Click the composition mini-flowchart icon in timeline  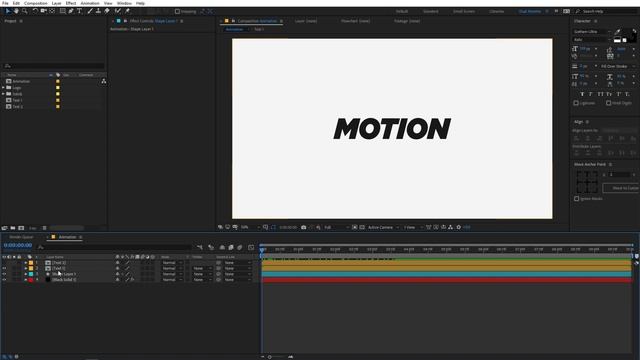(x=200, y=247)
